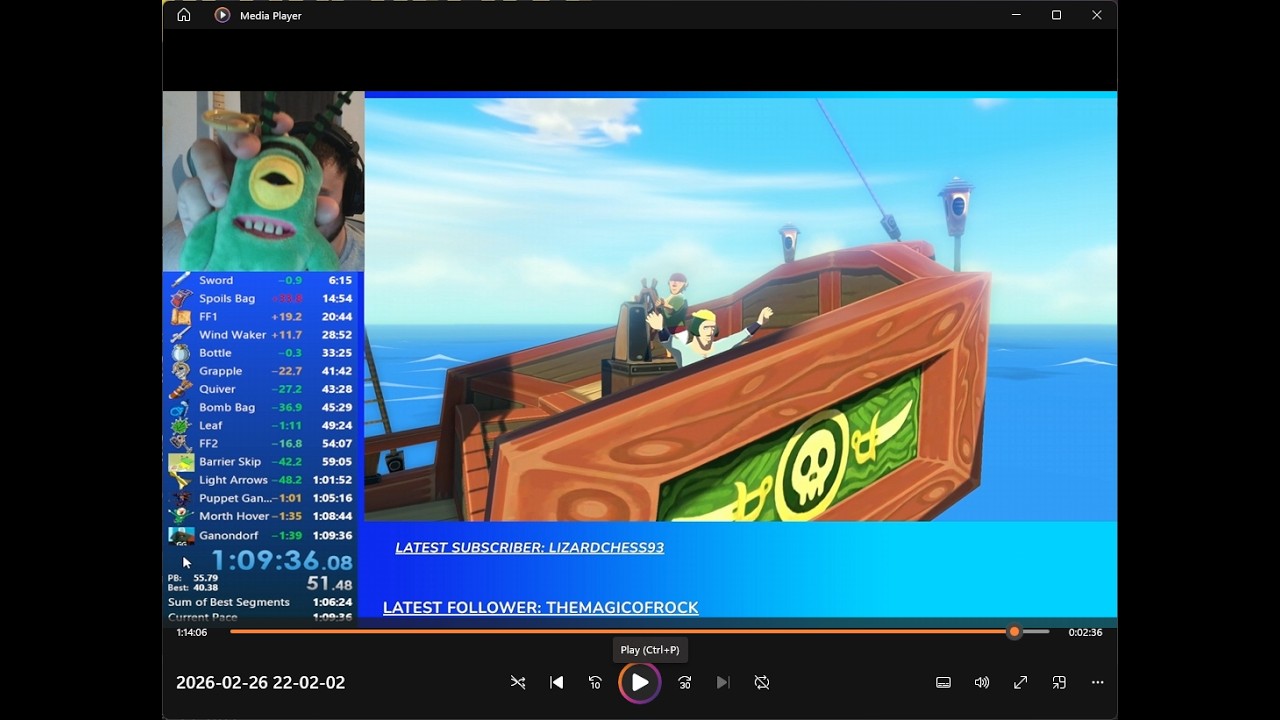Click the 1:06:24 sum of best value

point(332,602)
